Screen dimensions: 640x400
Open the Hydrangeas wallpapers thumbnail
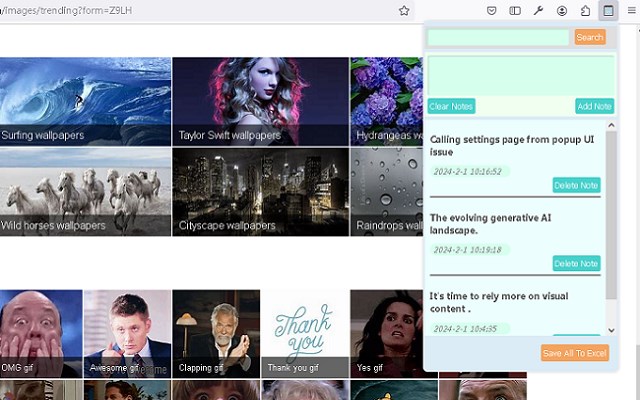(x=387, y=102)
